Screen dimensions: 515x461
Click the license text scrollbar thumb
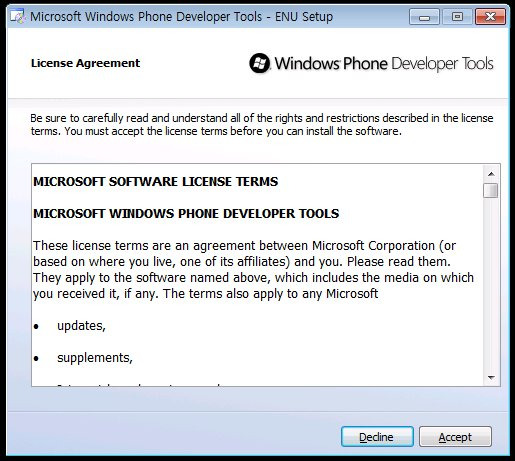point(491,190)
